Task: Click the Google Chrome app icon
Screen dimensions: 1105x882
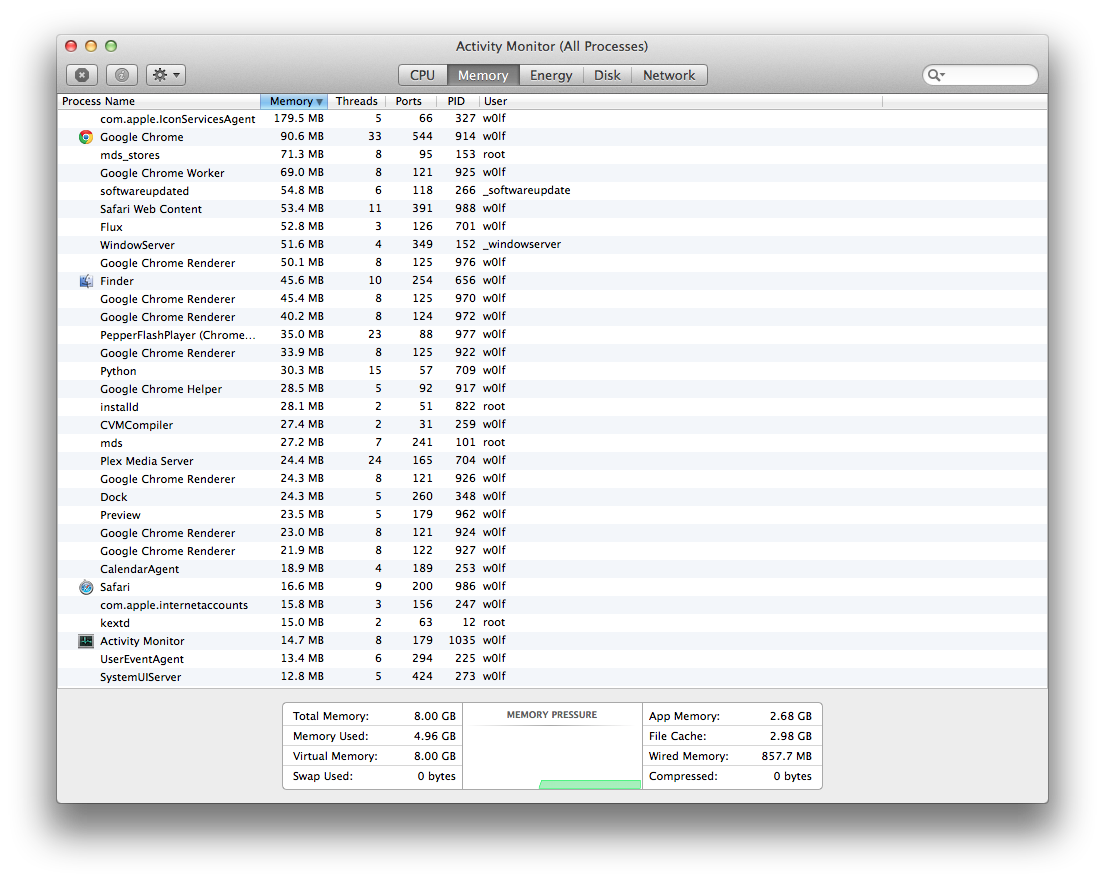Action: (86, 137)
